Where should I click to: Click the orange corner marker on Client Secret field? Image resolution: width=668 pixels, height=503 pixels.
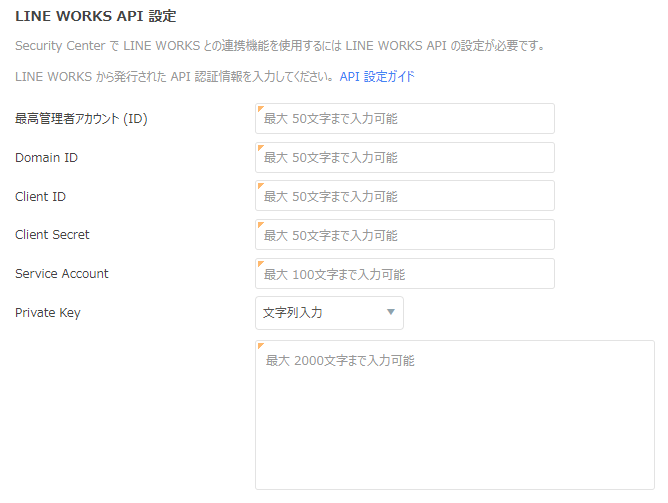click(x=259, y=223)
